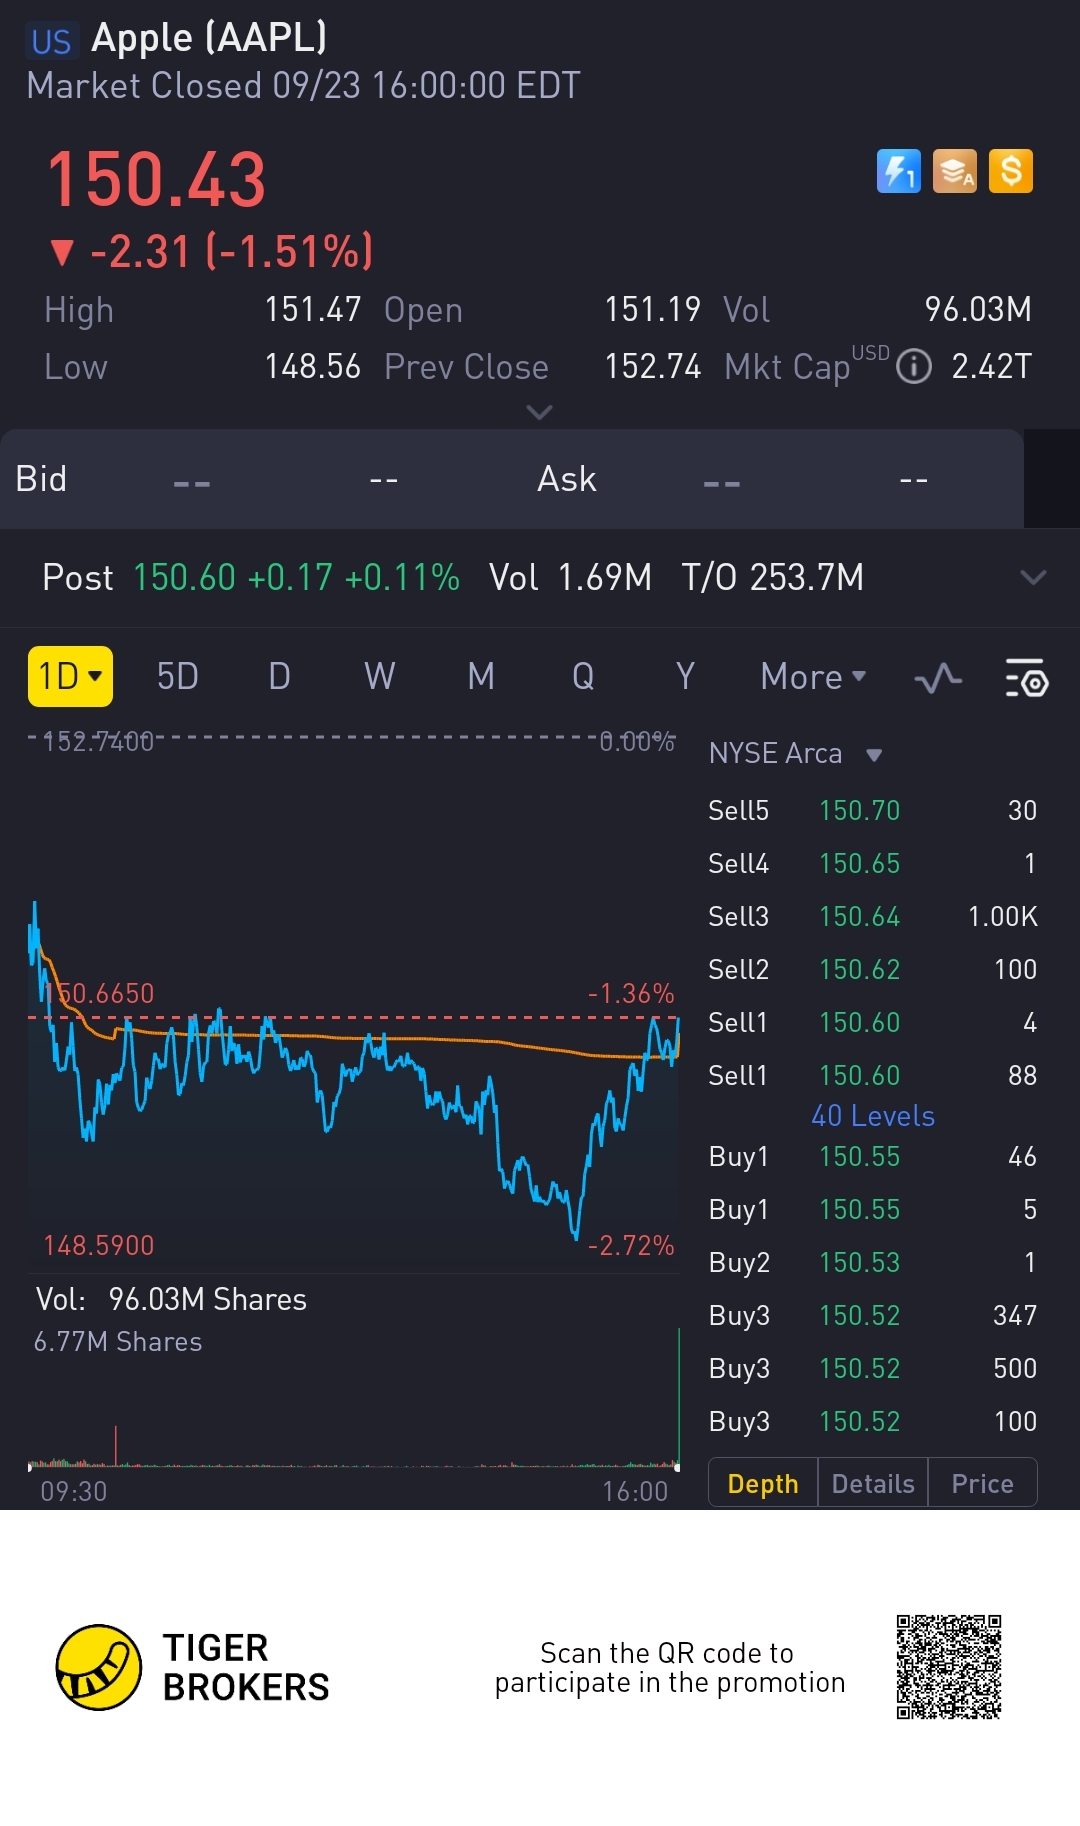Tap the T/O 253.7M value
Viewport: 1080px width, 1826px height.
(x=772, y=577)
